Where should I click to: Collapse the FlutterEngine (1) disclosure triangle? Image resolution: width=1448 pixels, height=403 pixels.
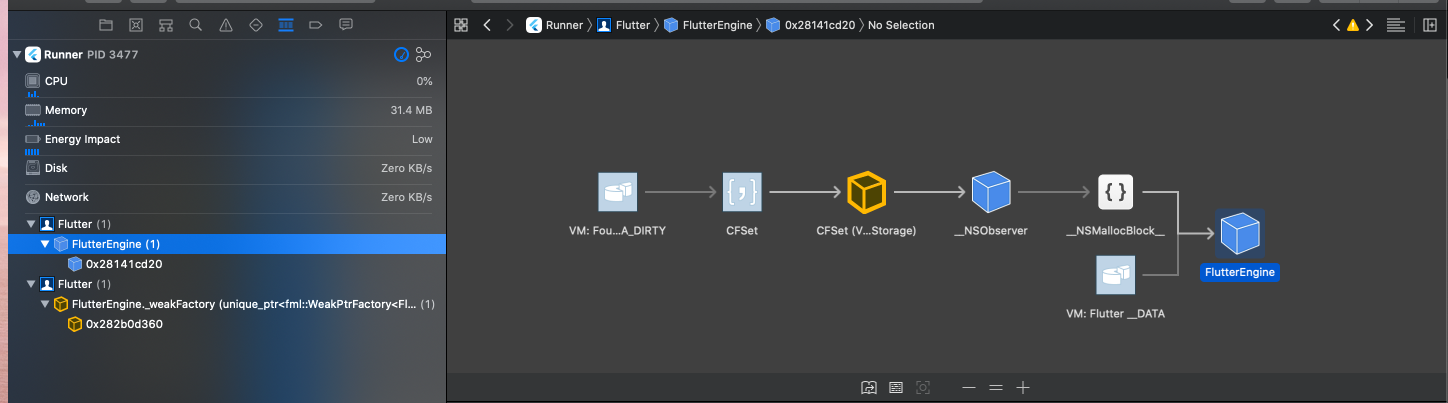pos(45,244)
